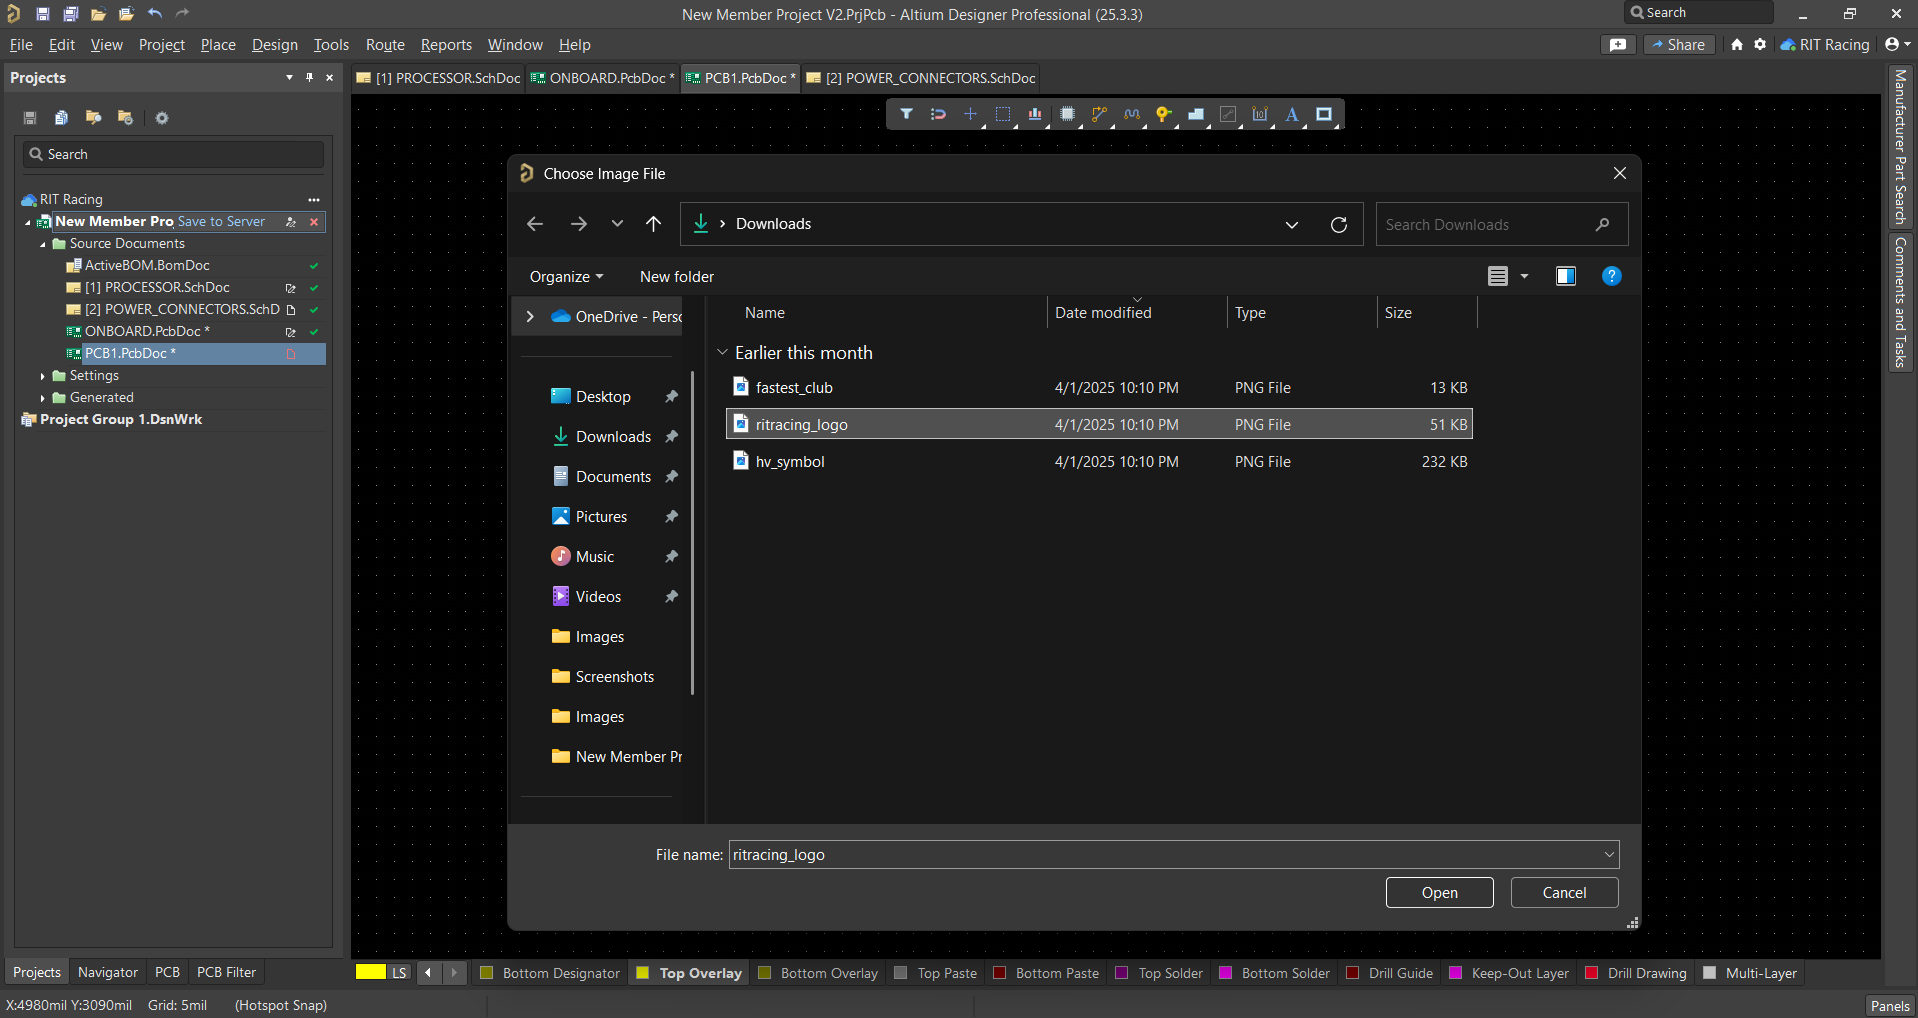
Task: Click the Search Downloads input field
Action: [x=1502, y=225]
